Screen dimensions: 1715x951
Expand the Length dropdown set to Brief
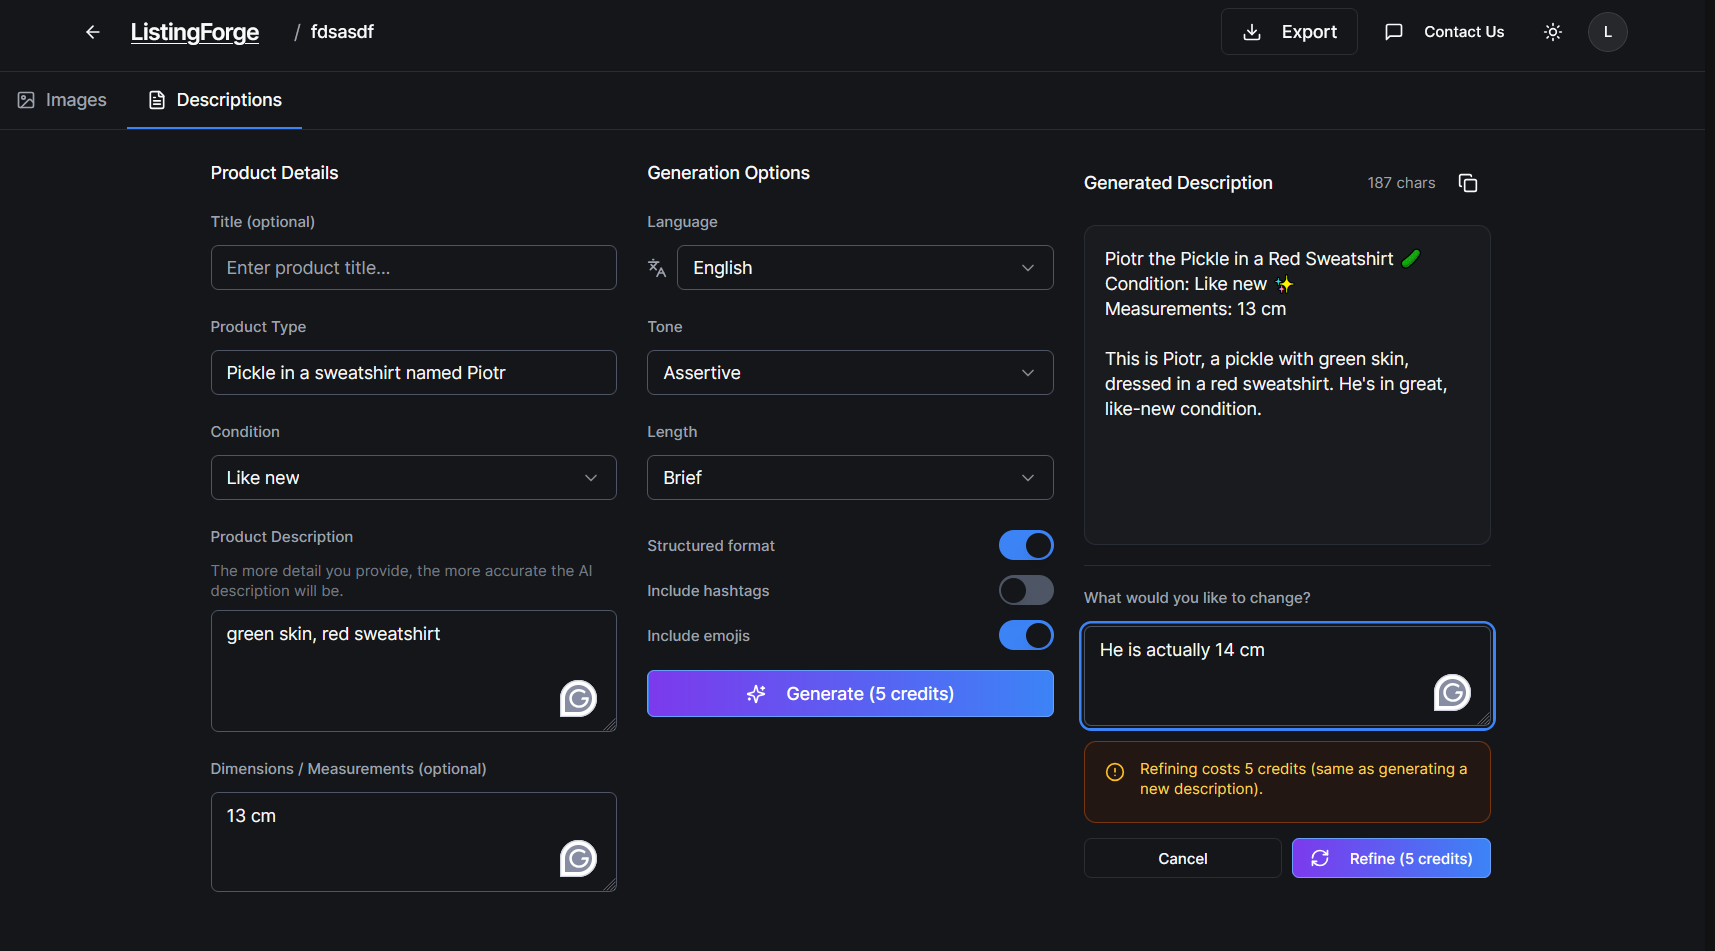point(849,477)
